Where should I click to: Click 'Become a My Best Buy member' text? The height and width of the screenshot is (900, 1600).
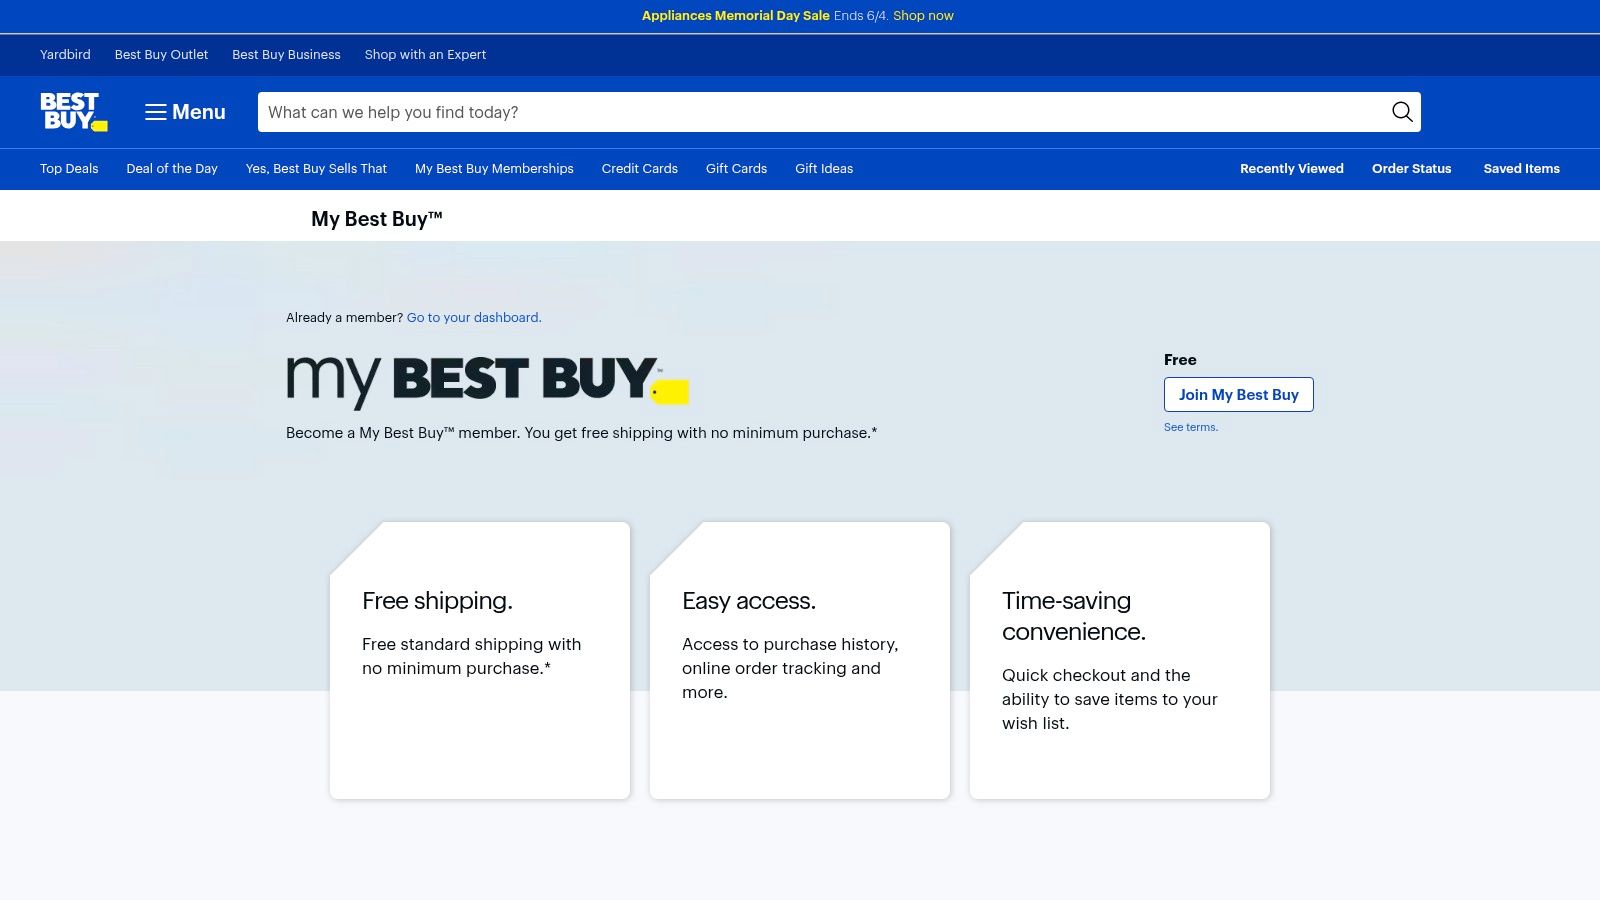(x=581, y=433)
